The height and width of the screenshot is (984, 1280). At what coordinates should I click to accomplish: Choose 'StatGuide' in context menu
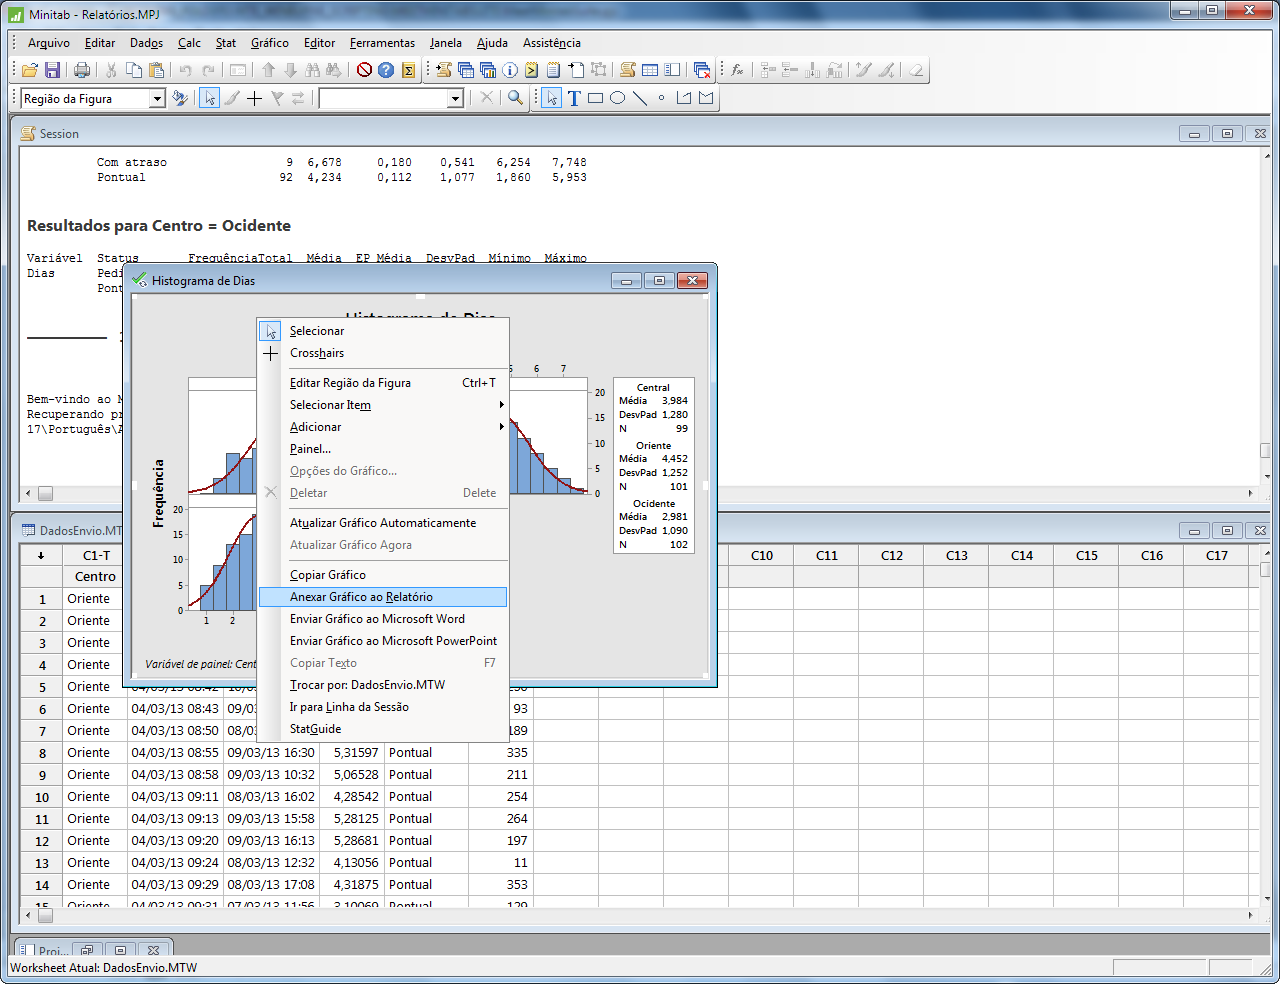[x=383, y=729]
